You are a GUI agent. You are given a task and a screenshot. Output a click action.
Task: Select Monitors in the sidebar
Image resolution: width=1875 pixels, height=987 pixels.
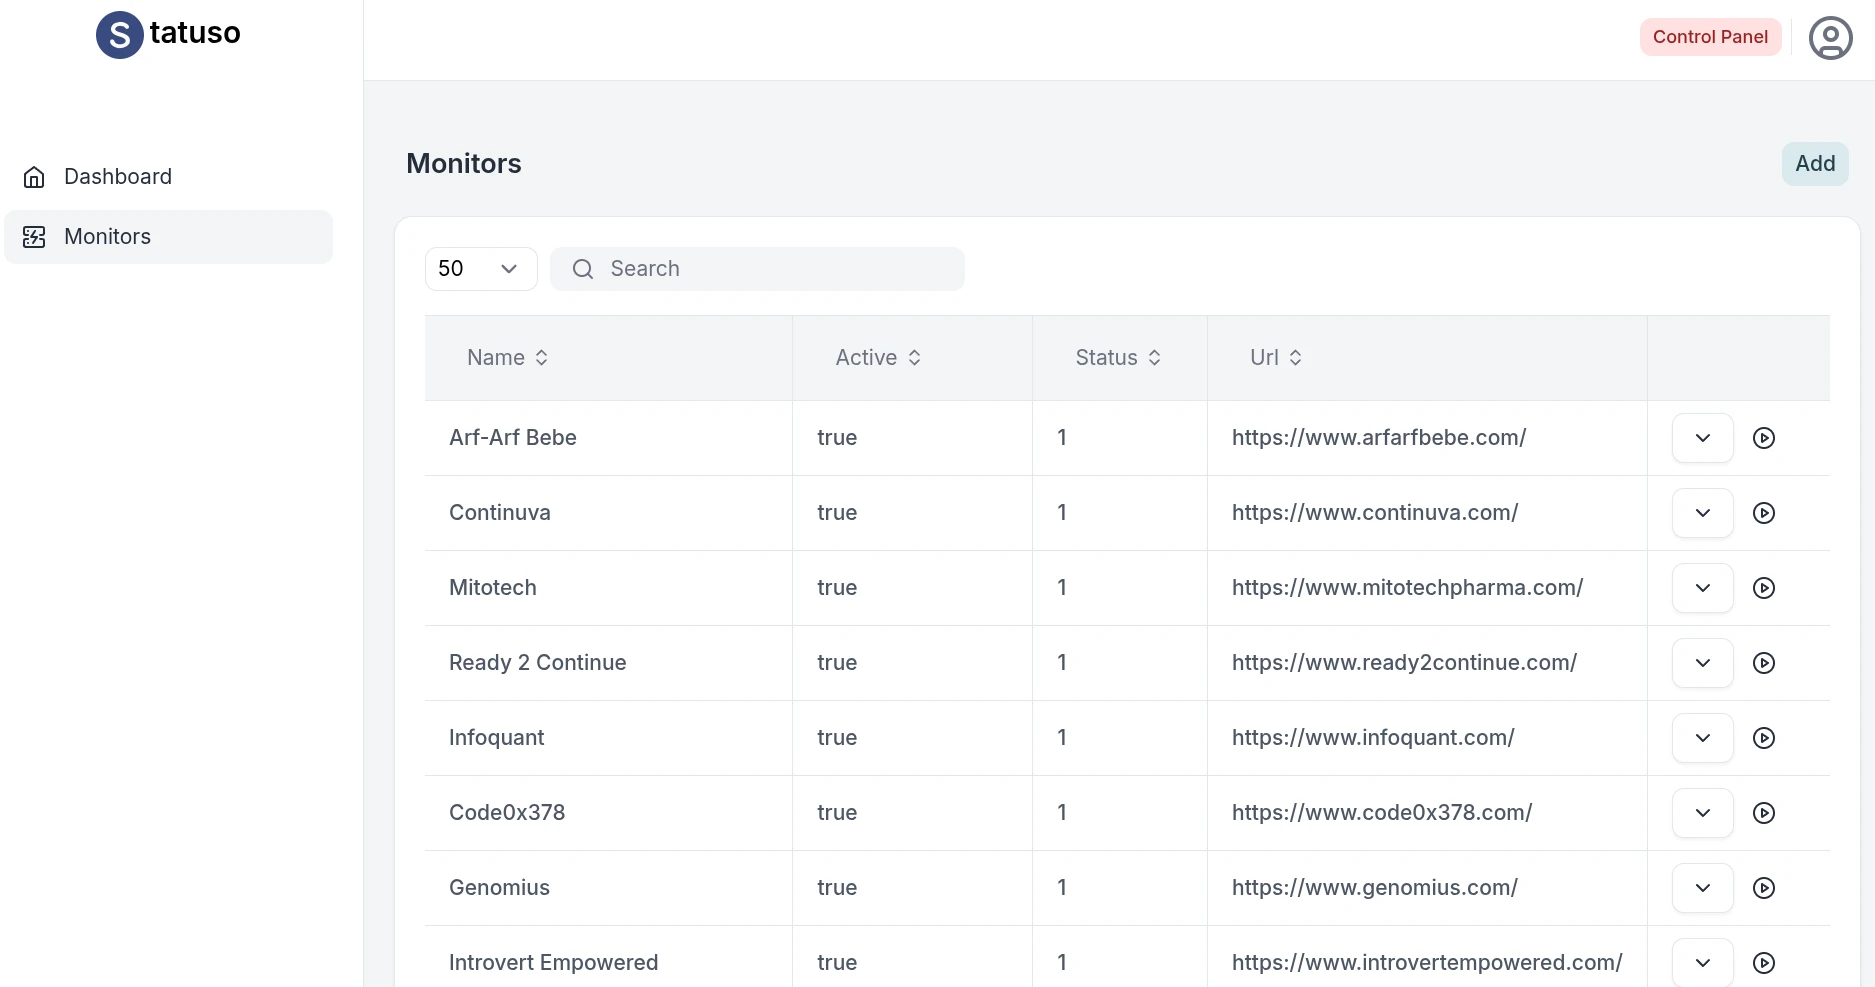107,237
